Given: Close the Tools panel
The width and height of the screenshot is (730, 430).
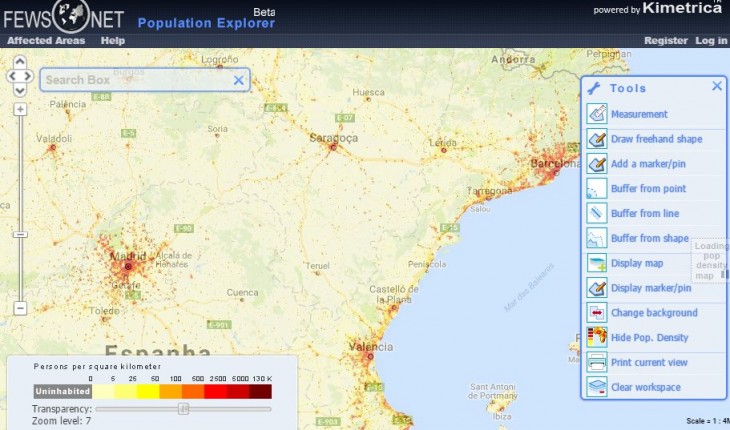Looking at the screenshot, I should pos(717,87).
